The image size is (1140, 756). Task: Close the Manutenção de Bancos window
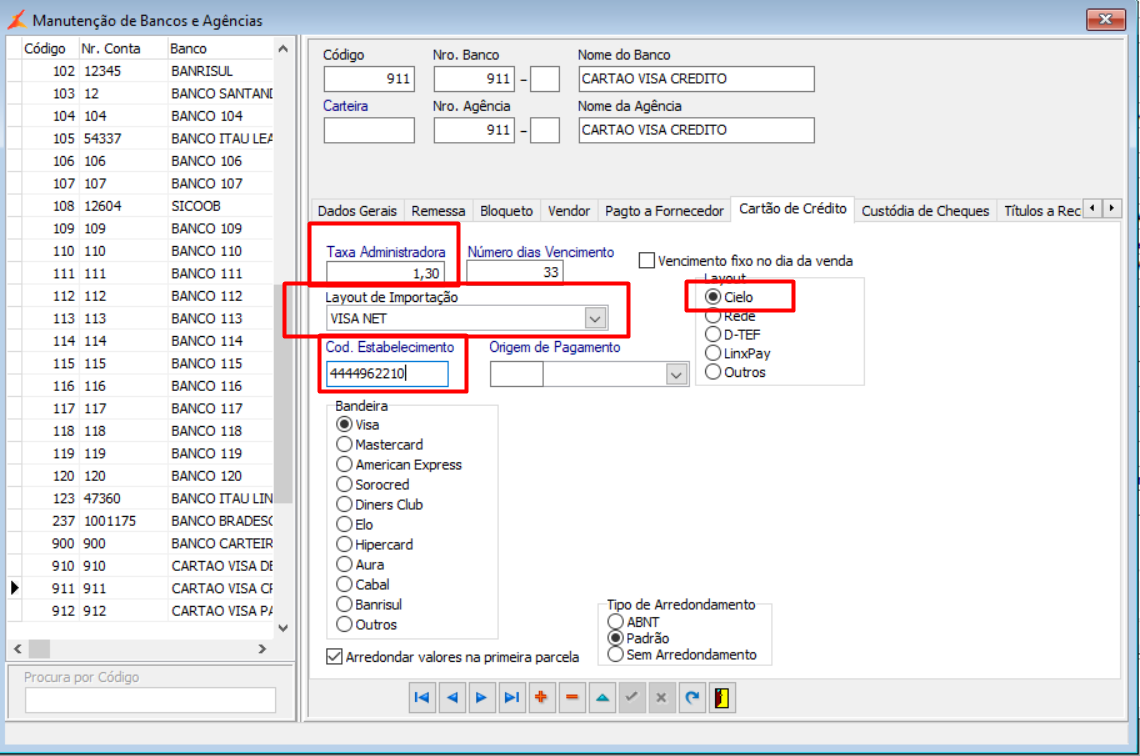[x=1105, y=20]
